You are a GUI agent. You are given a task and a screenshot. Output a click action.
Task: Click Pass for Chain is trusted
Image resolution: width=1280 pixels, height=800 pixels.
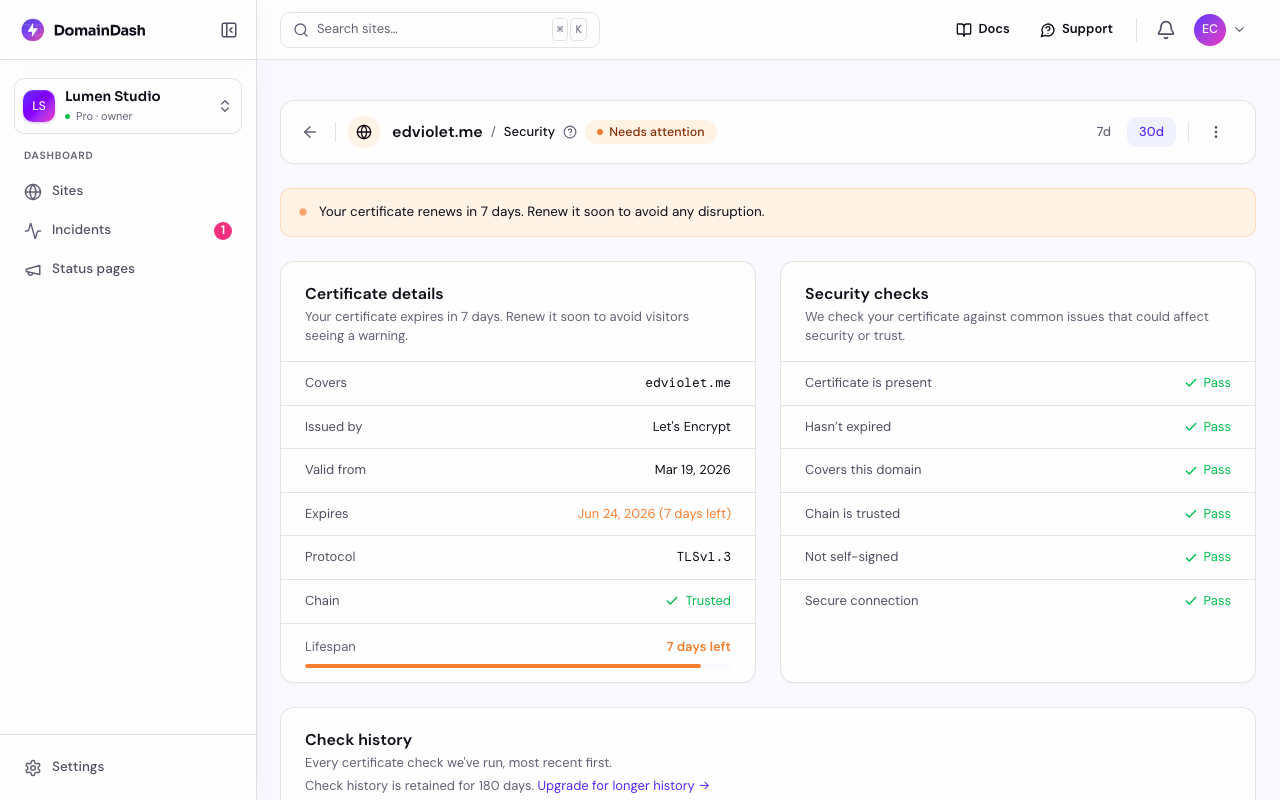1208,514
